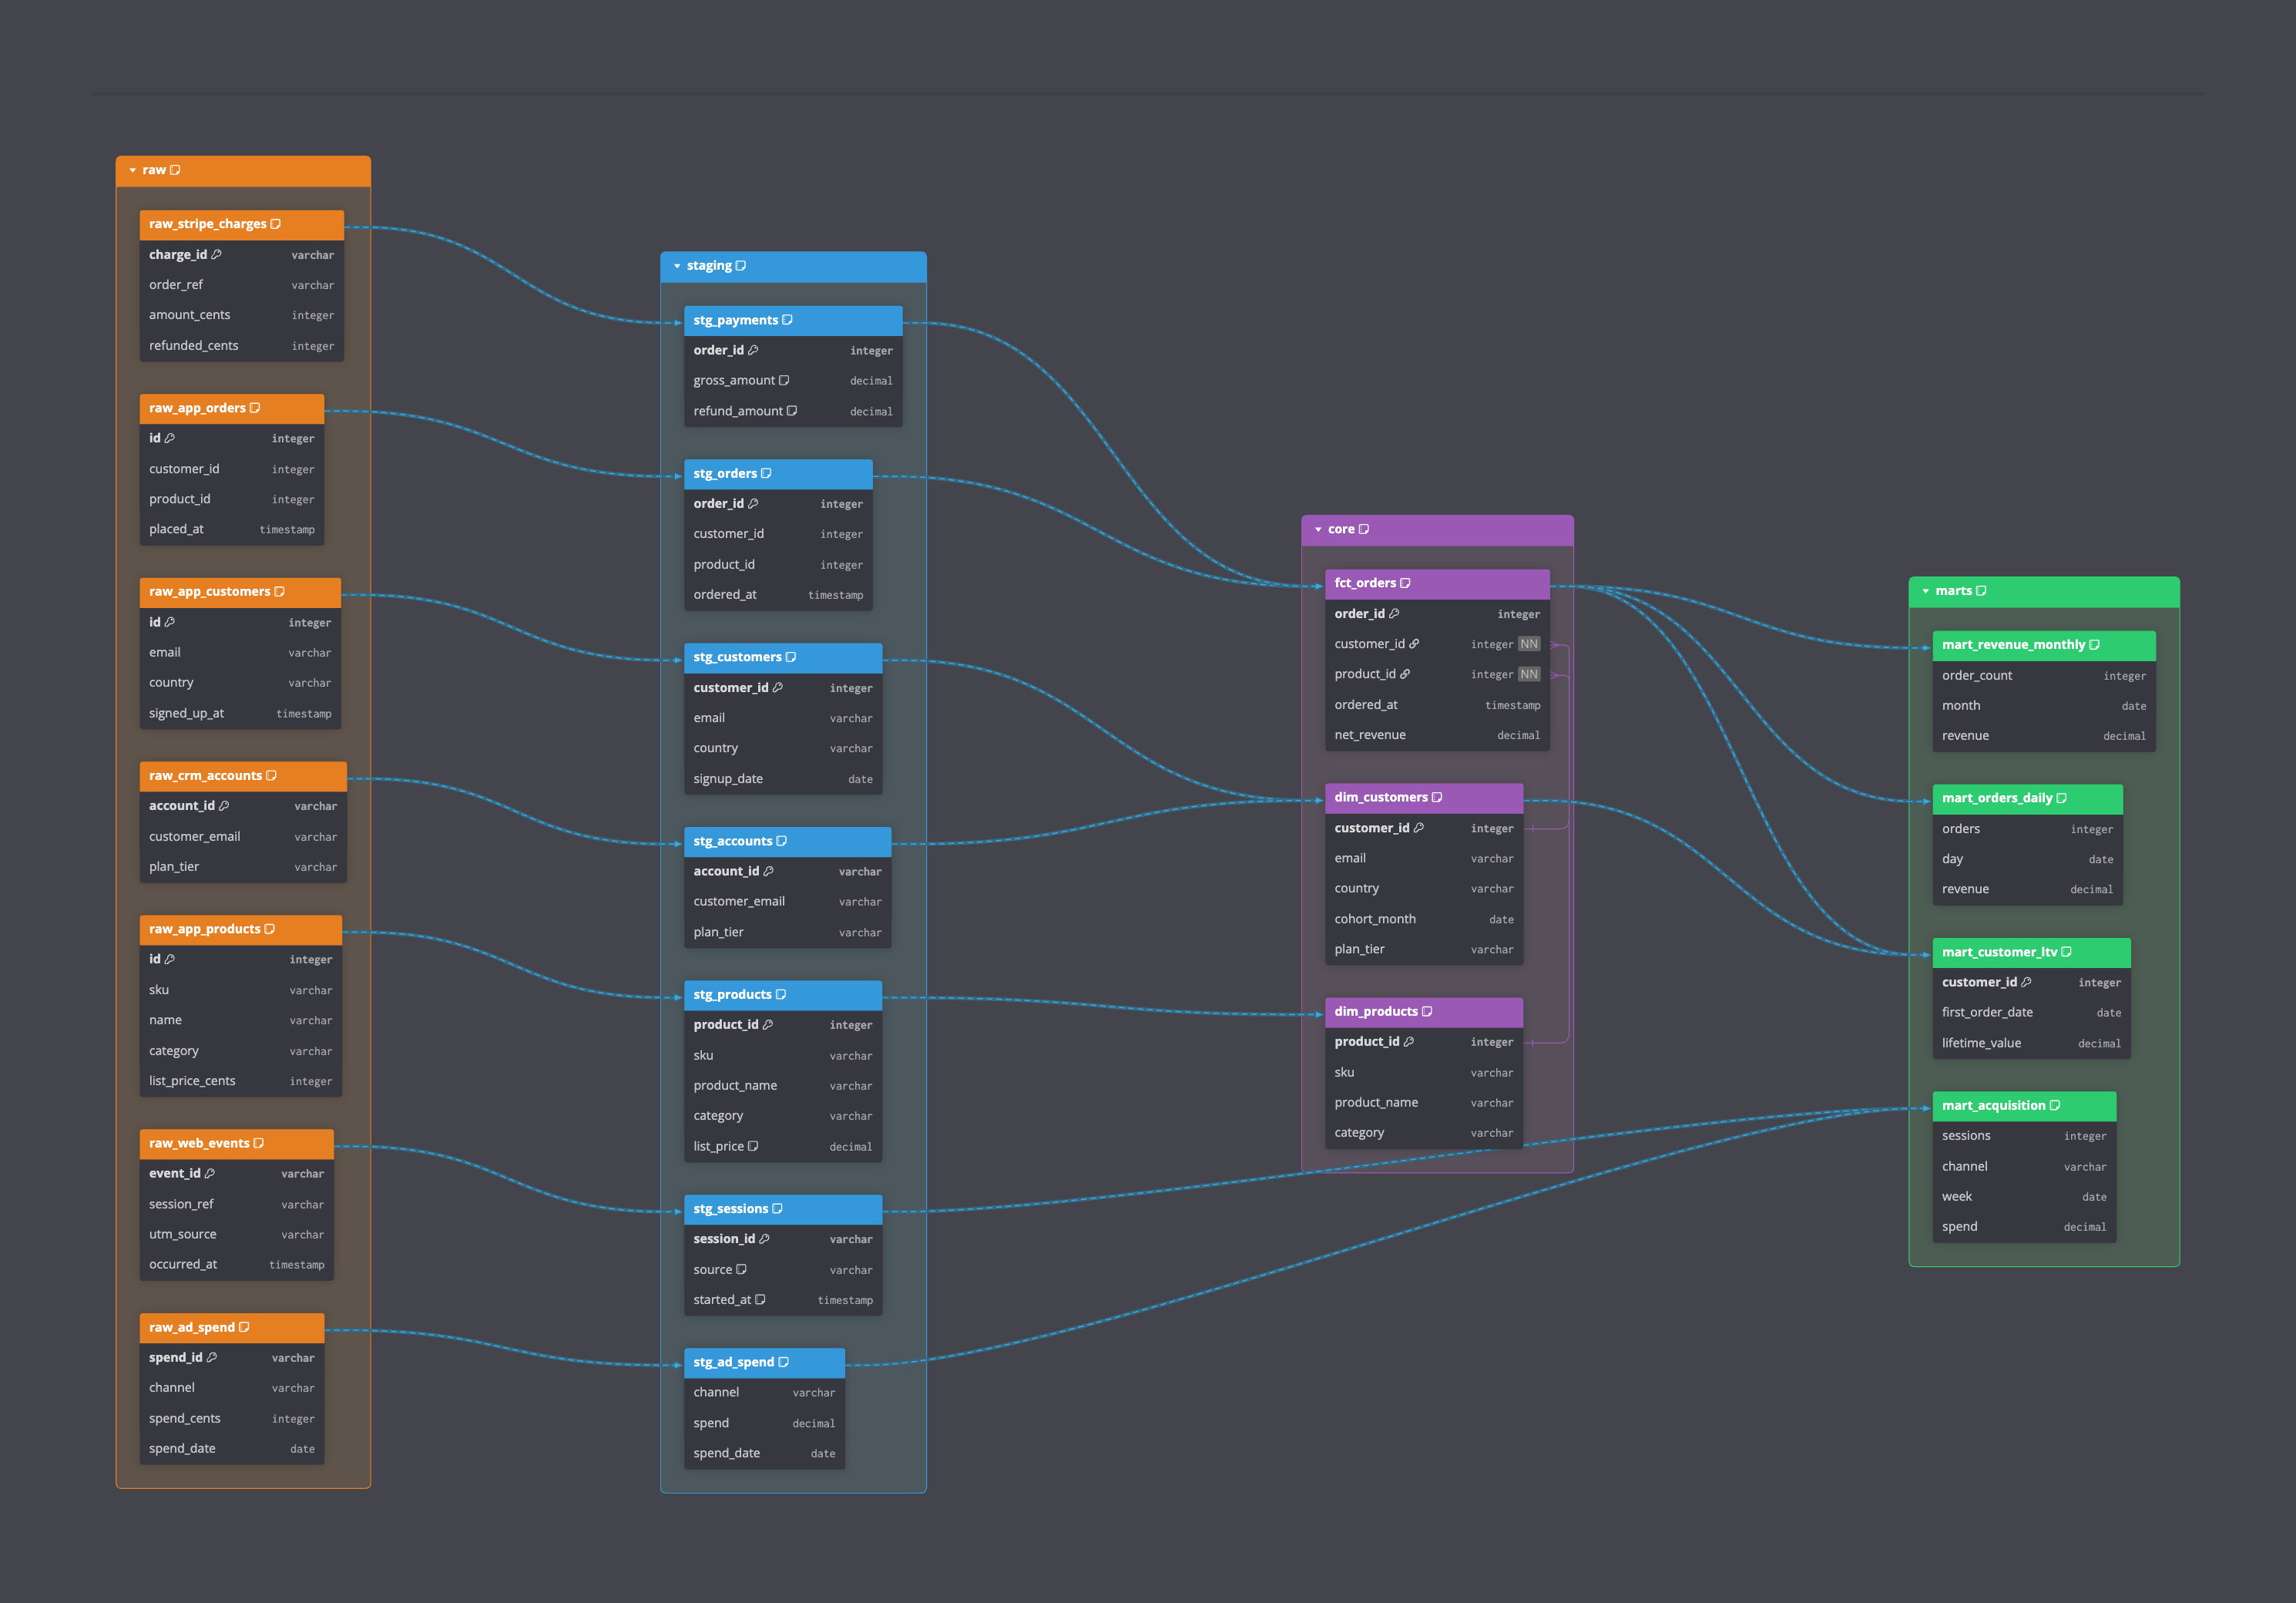Click first_order_date column row
2296x1603 pixels.
(x=2032, y=1013)
